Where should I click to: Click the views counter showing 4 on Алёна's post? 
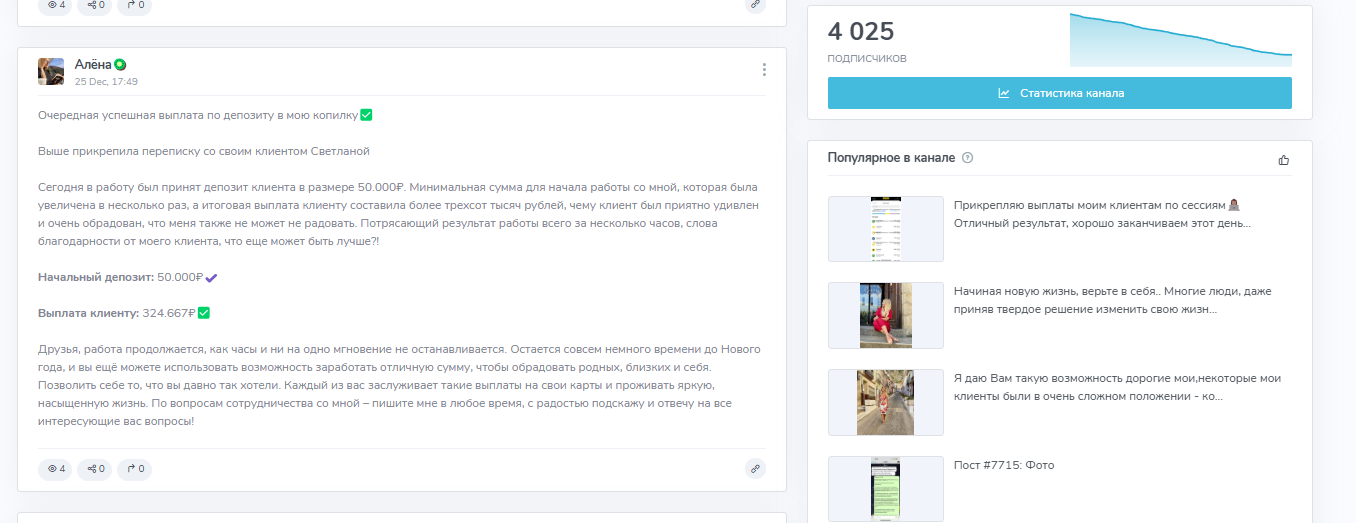(x=55, y=468)
